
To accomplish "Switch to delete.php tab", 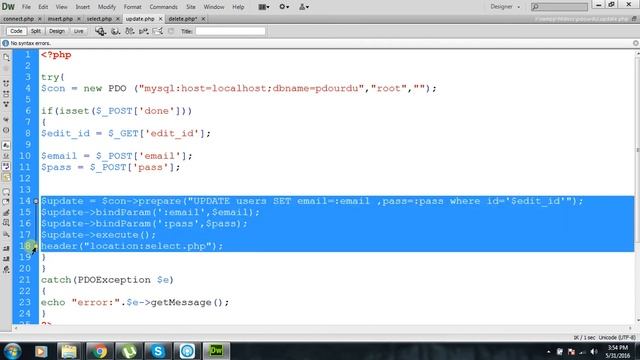I will coord(182,19).
